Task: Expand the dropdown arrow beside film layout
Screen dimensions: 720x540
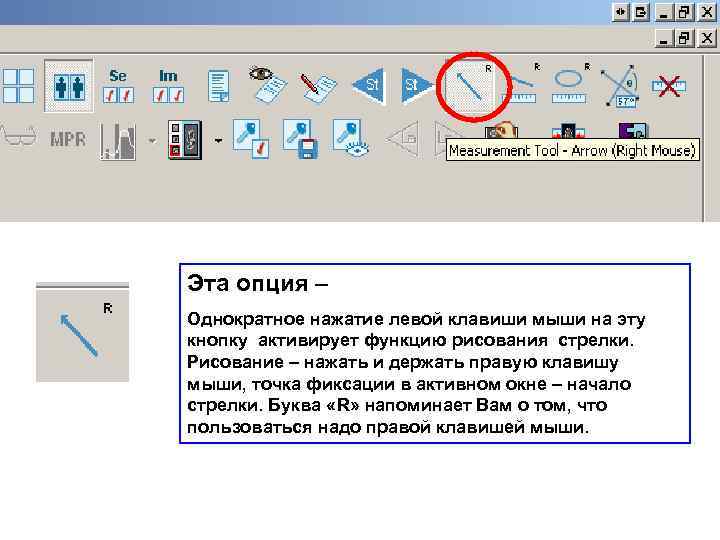Action: tap(219, 141)
